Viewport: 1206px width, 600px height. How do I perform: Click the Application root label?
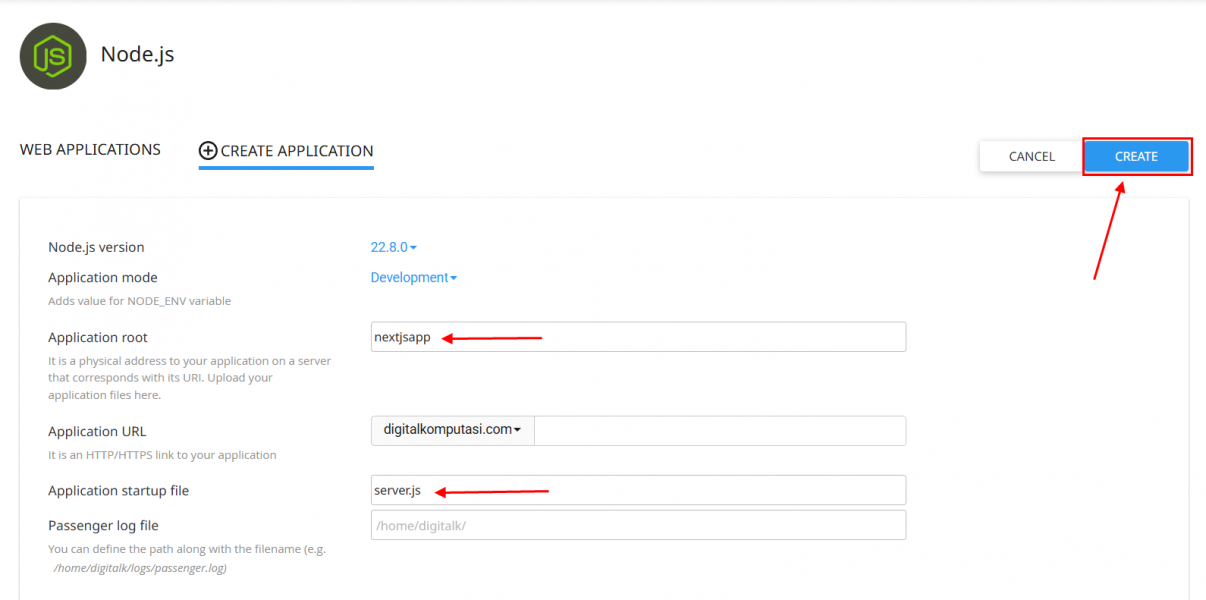tap(98, 337)
